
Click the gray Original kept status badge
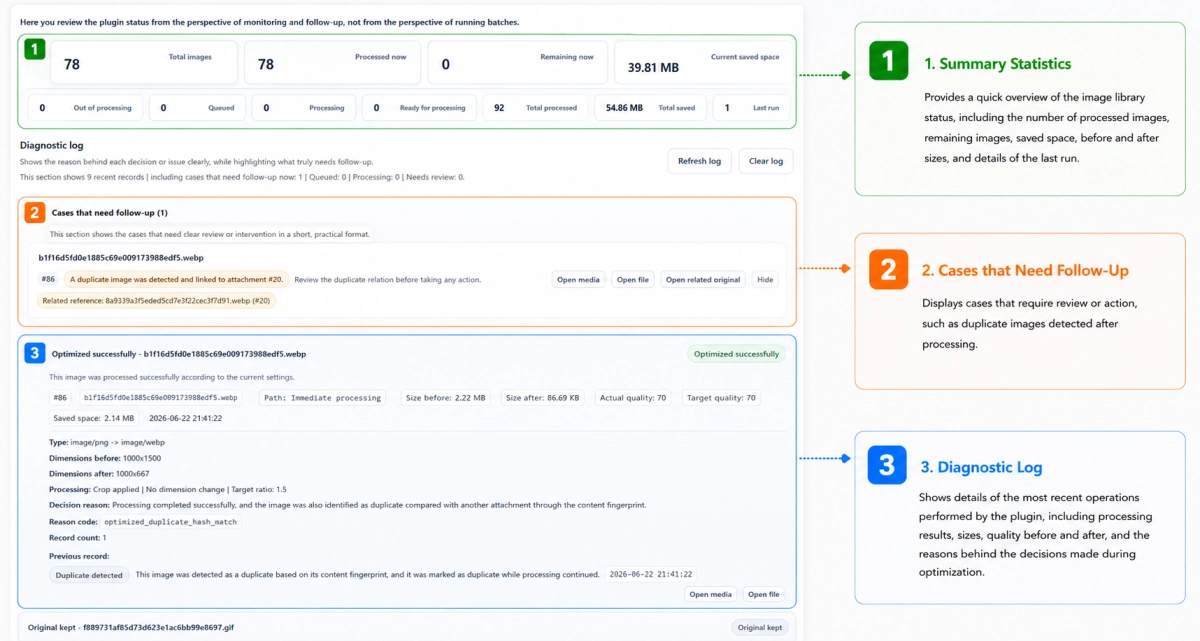coord(759,628)
